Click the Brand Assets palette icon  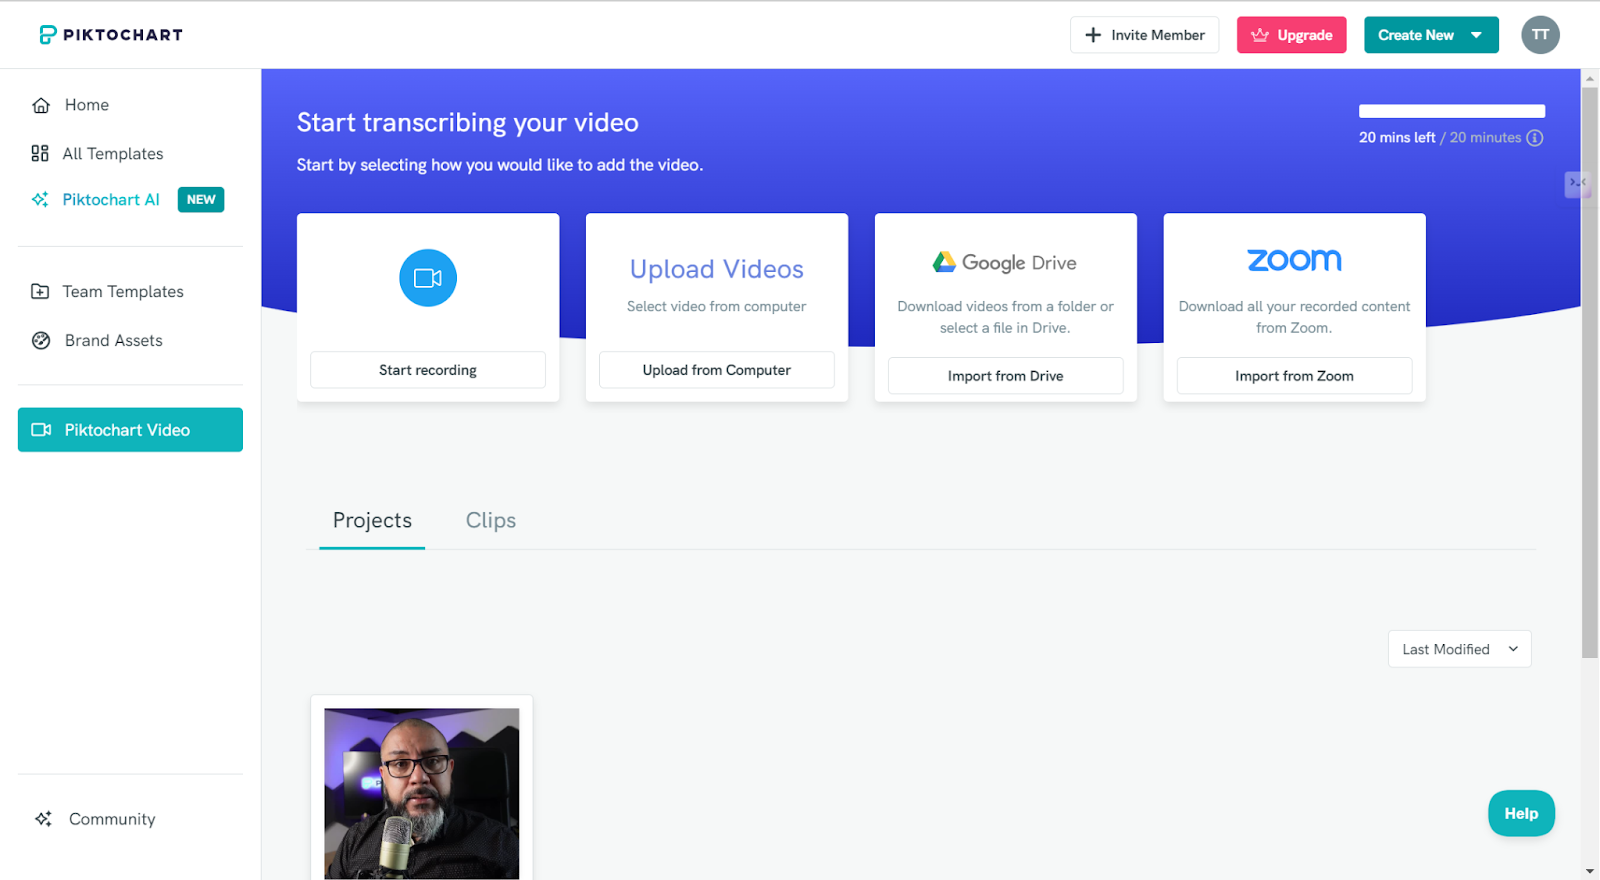(41, 340)
